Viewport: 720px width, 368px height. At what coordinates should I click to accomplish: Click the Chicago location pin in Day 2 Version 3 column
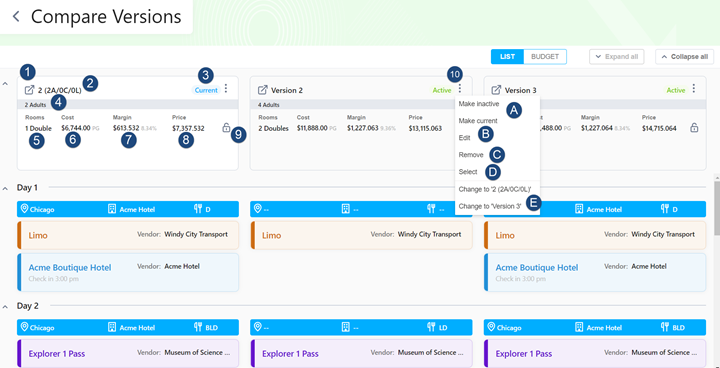[x=491, y=327]
